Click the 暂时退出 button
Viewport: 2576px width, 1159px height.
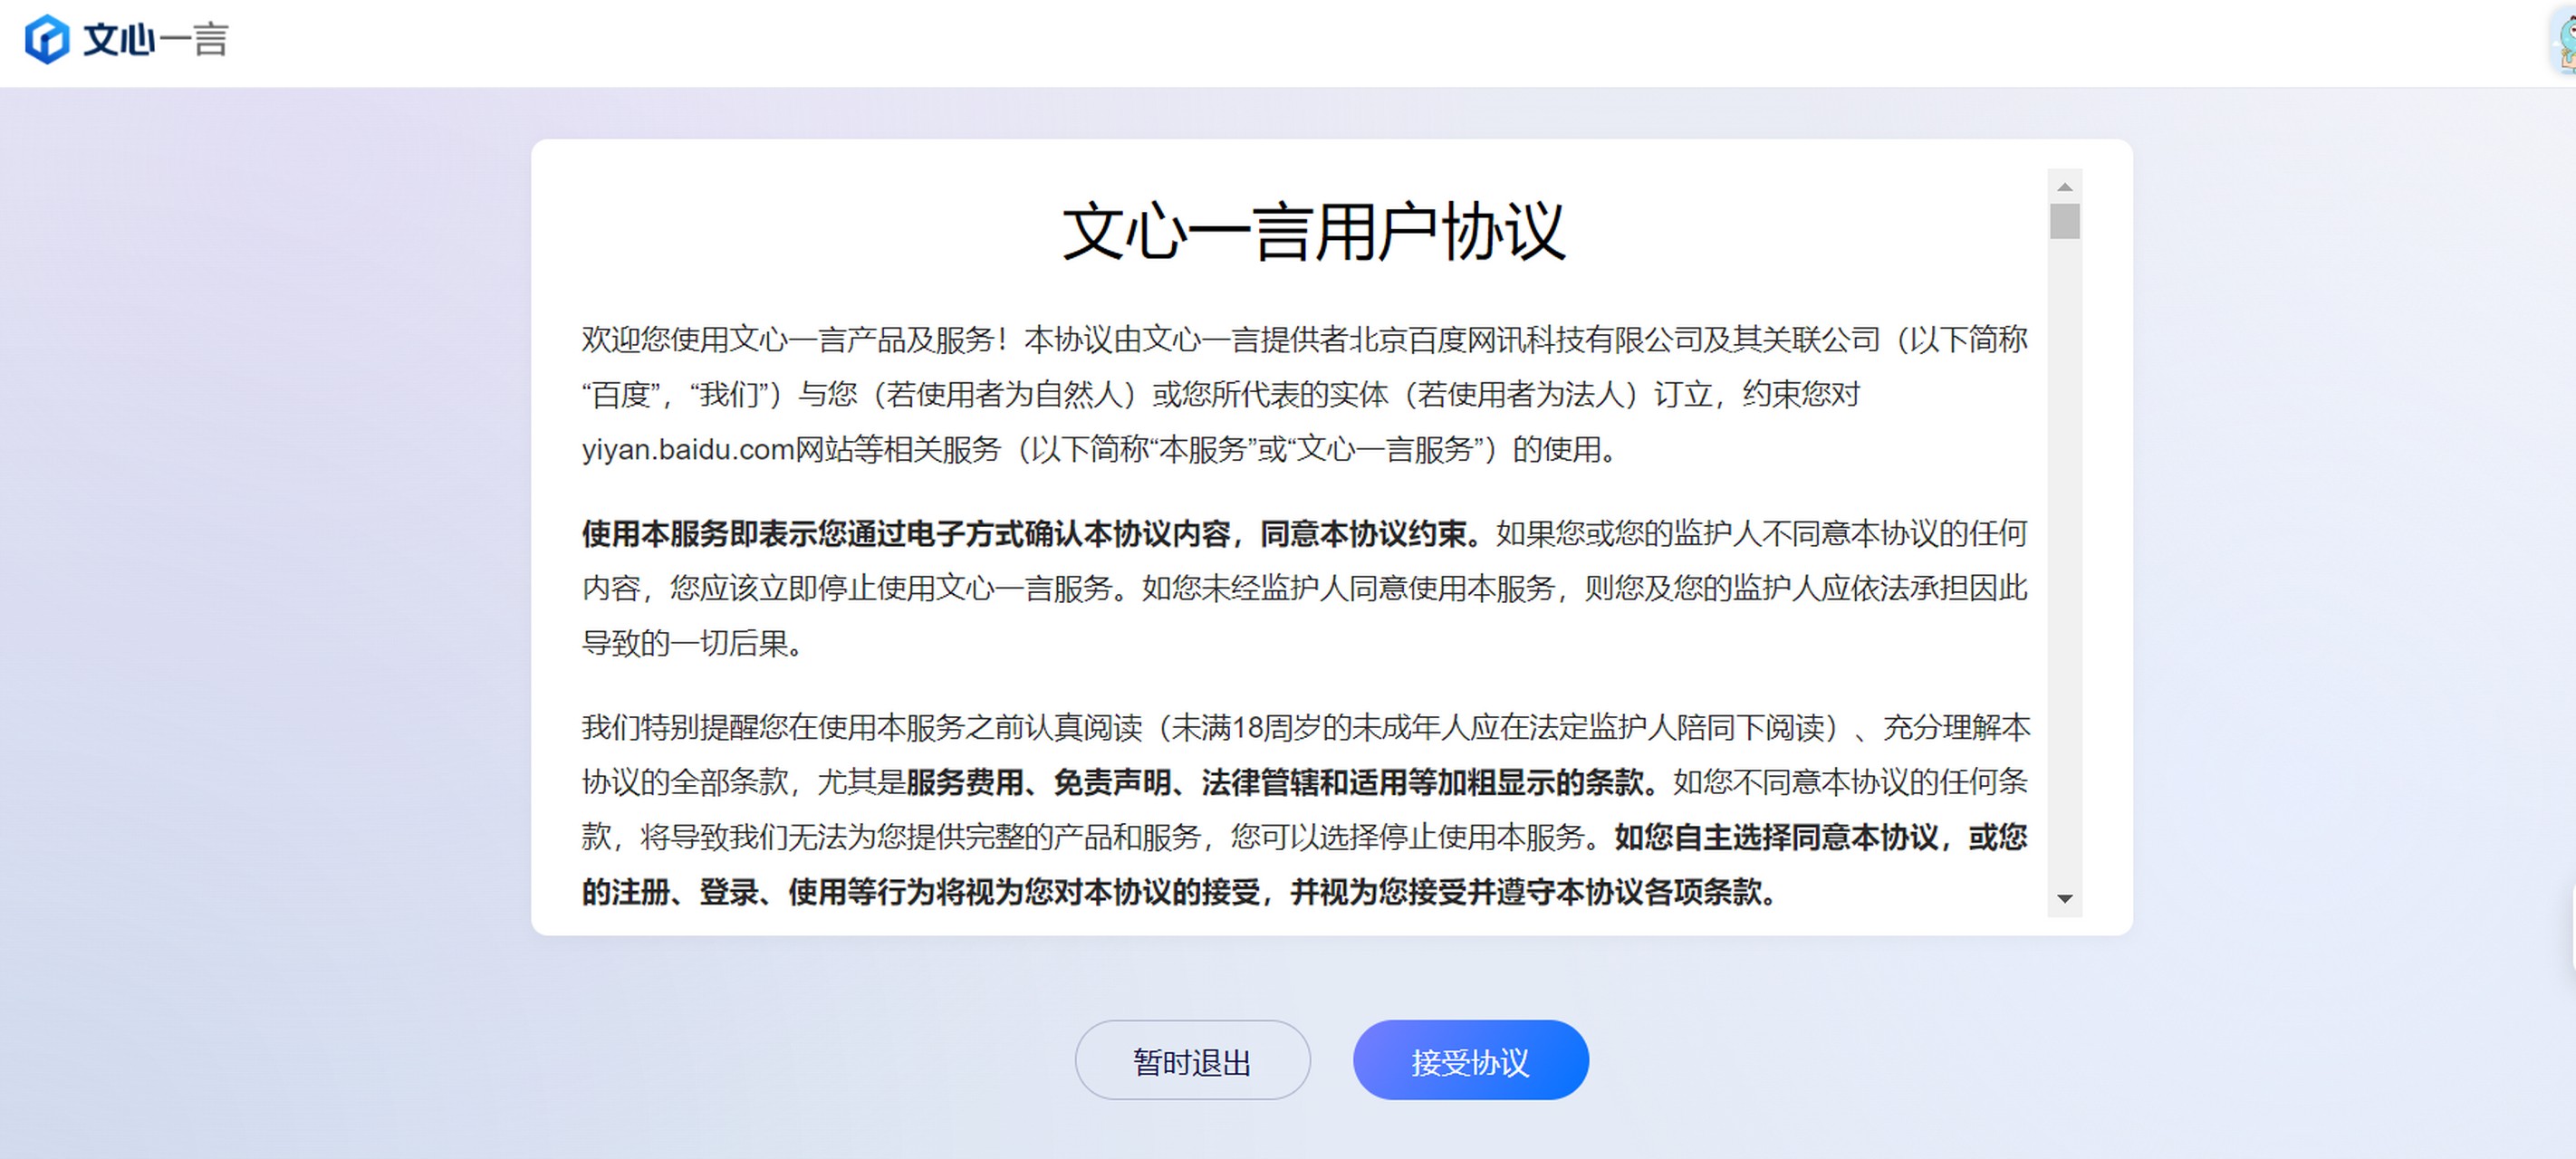[x=1192, y=1060]
